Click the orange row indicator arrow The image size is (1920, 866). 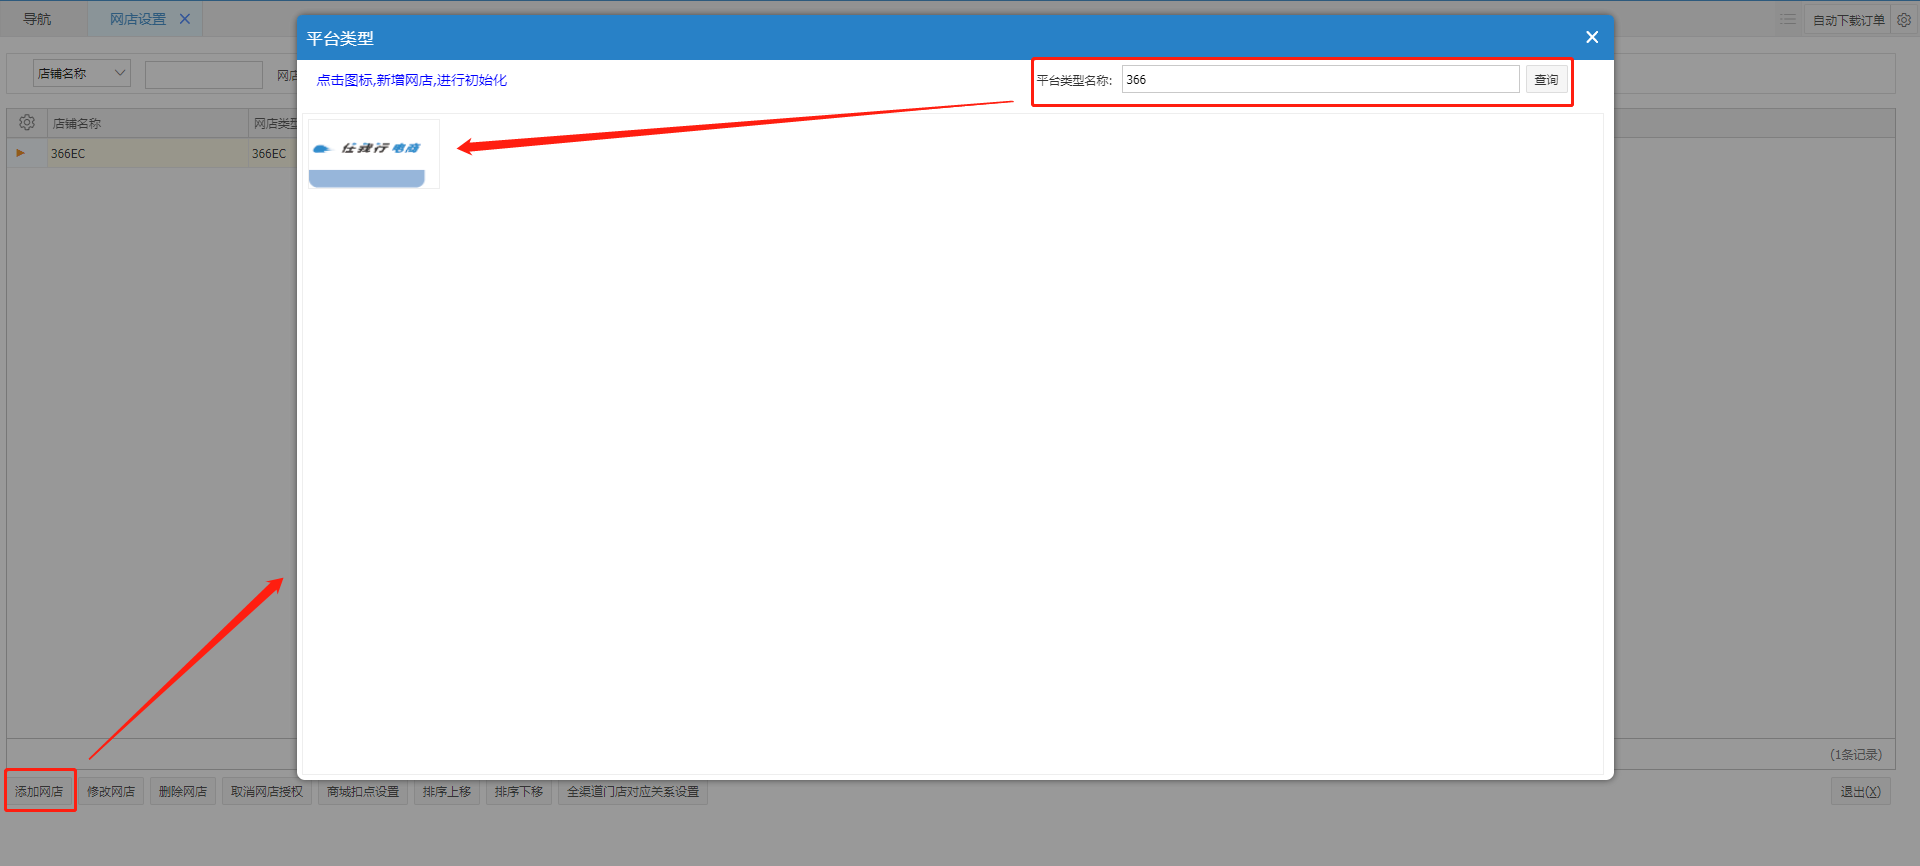tap(20, 153)
